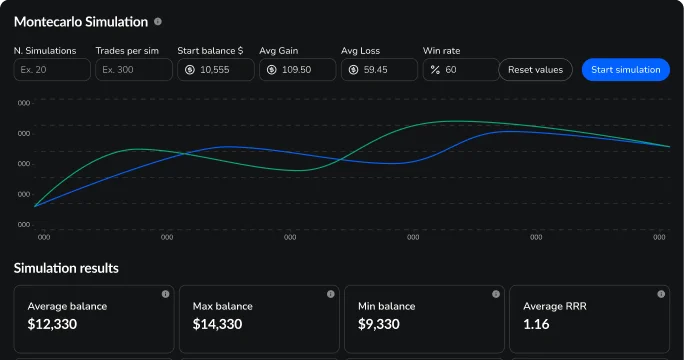684x360 pixels.
Task: Click the dollar icon in Start balance field
Action: [x=190, y=70]
